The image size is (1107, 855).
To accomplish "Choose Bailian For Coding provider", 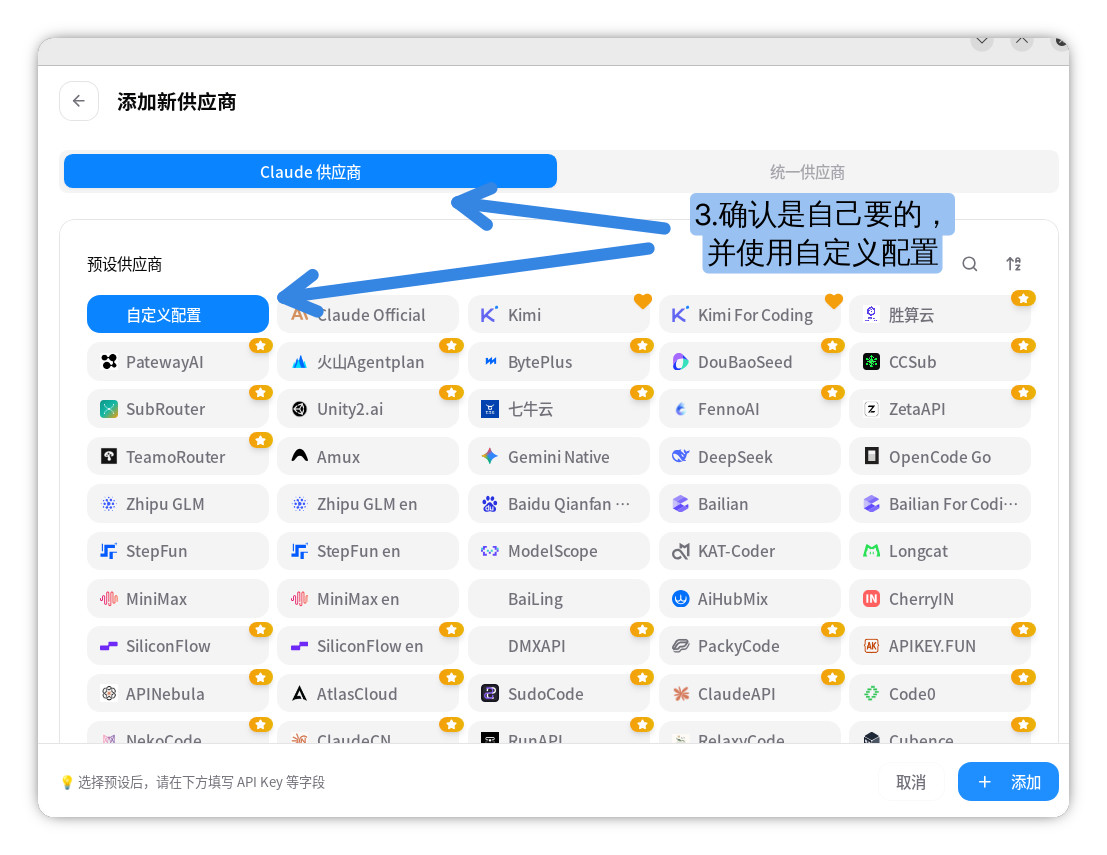I will 940,503.
